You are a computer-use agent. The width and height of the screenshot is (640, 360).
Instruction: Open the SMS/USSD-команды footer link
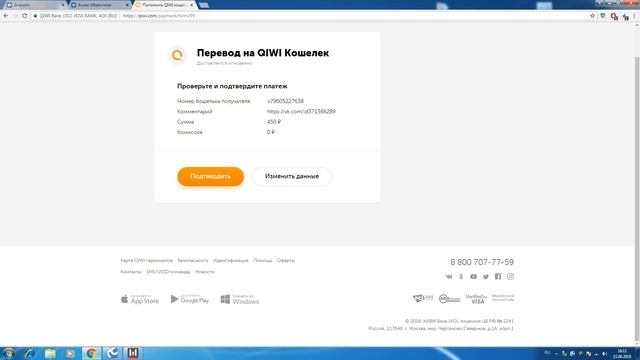[168, 272]
